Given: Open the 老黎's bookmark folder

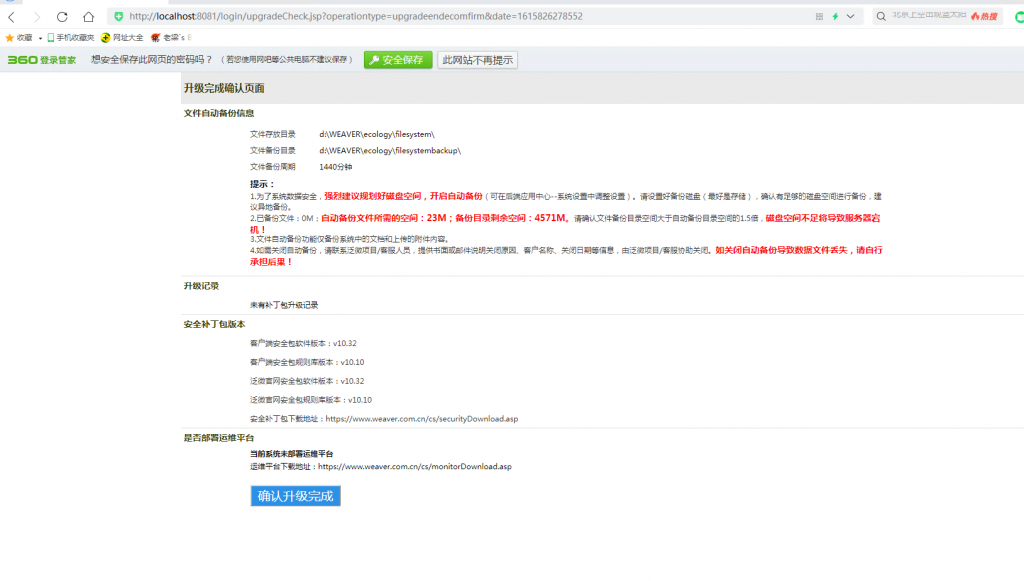Looking at the screenshot, I should [172, 37].
